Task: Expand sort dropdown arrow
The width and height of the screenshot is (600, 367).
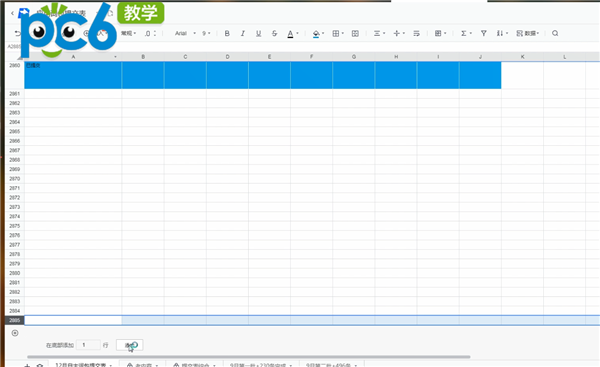Action: click(507, 33)
